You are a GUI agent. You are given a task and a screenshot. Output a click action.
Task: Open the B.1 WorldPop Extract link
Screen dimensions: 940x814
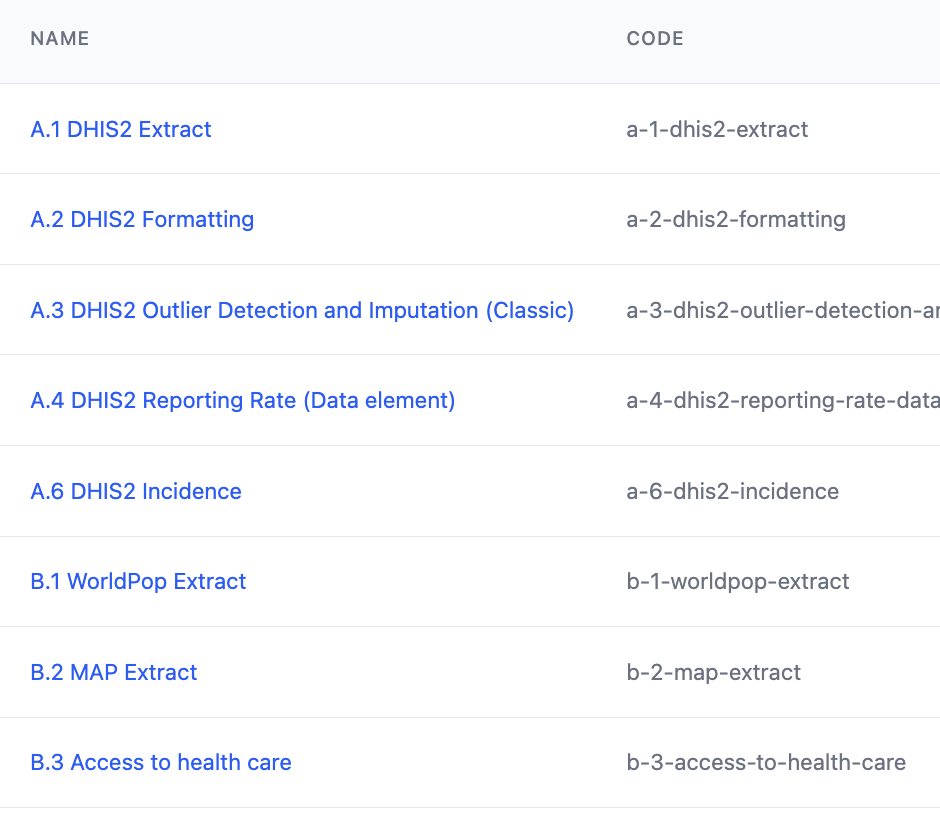[x=138, y=582]
